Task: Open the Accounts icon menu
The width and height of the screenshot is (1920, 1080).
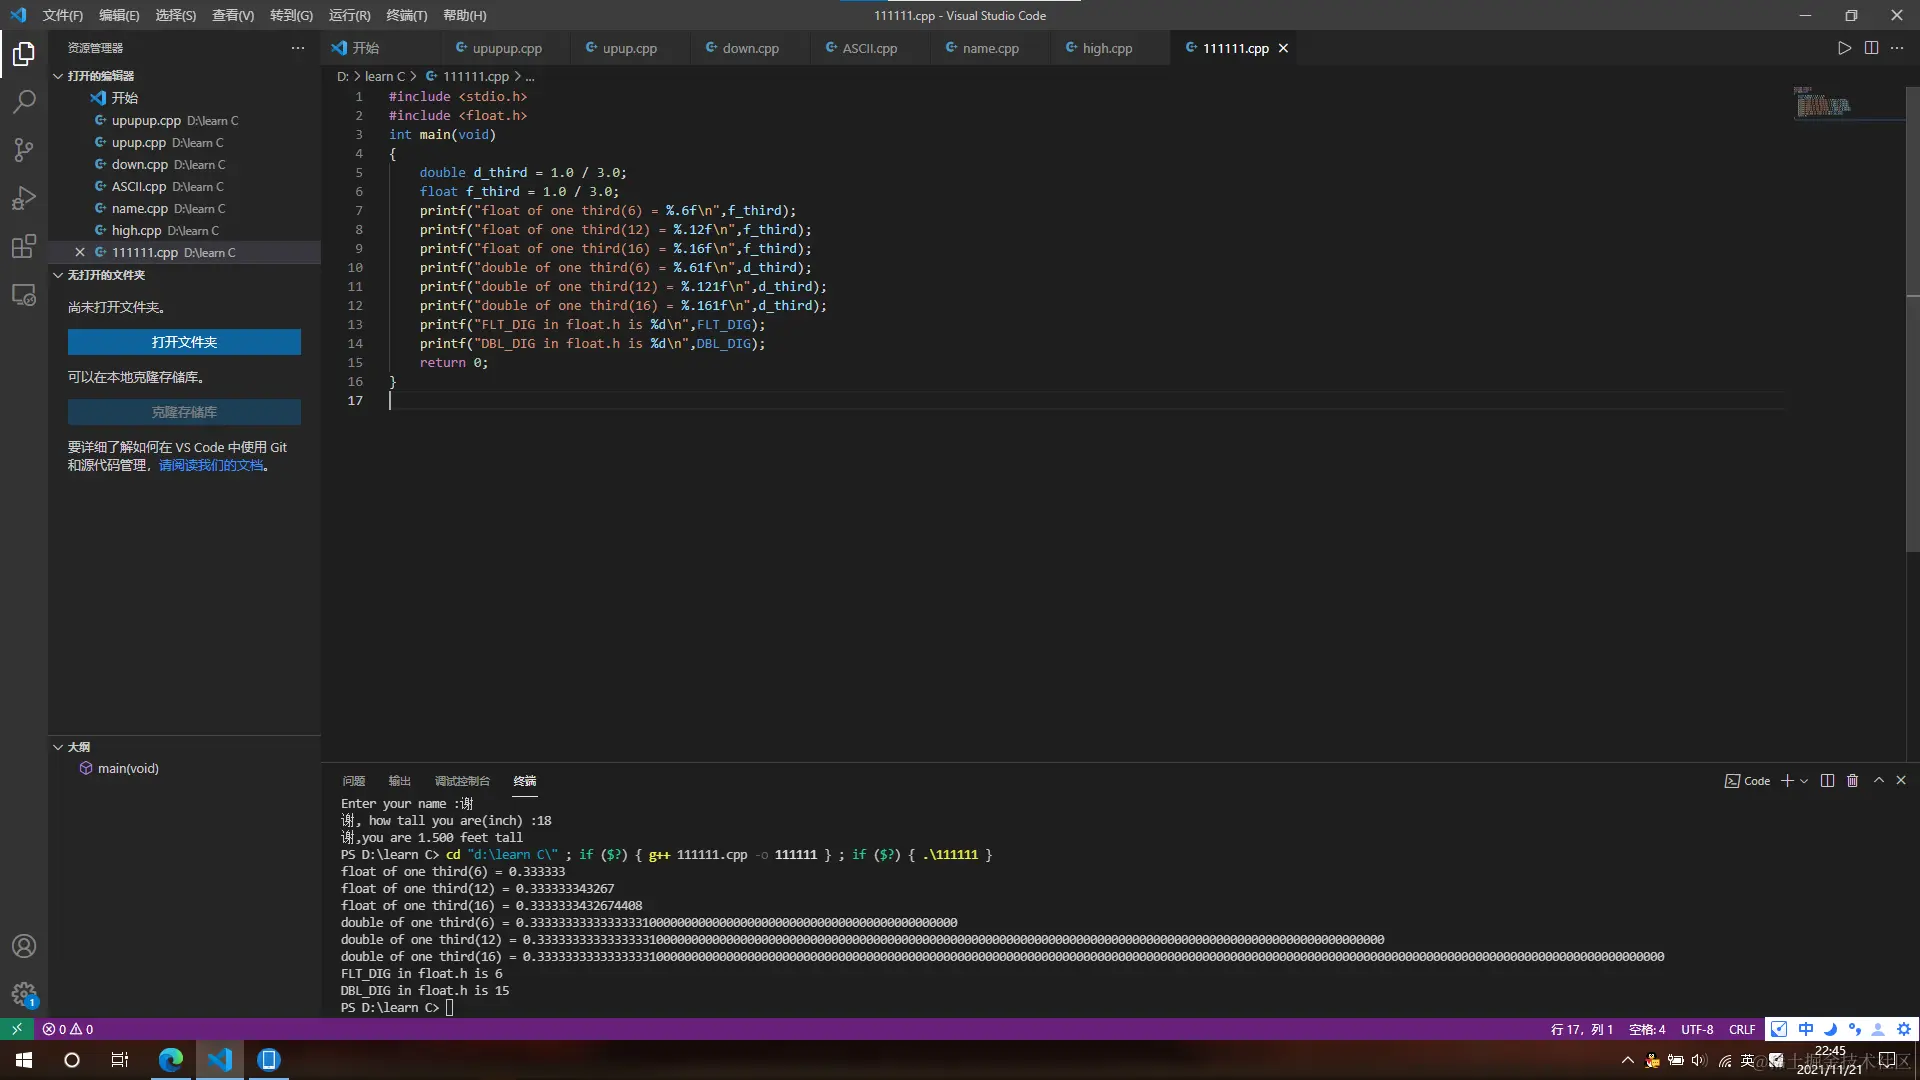Action: (24, 946)
